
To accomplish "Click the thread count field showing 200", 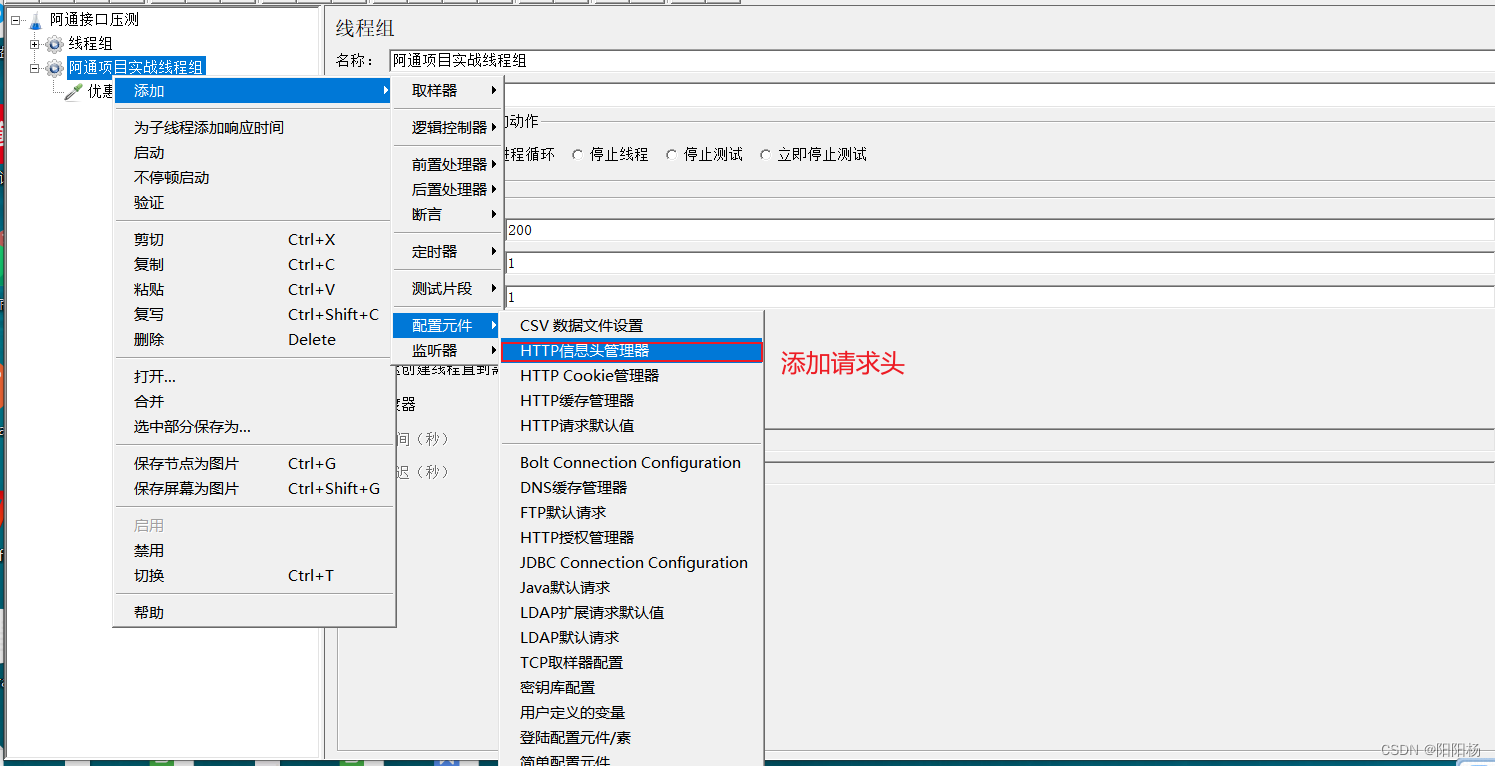I will [999, 230].
